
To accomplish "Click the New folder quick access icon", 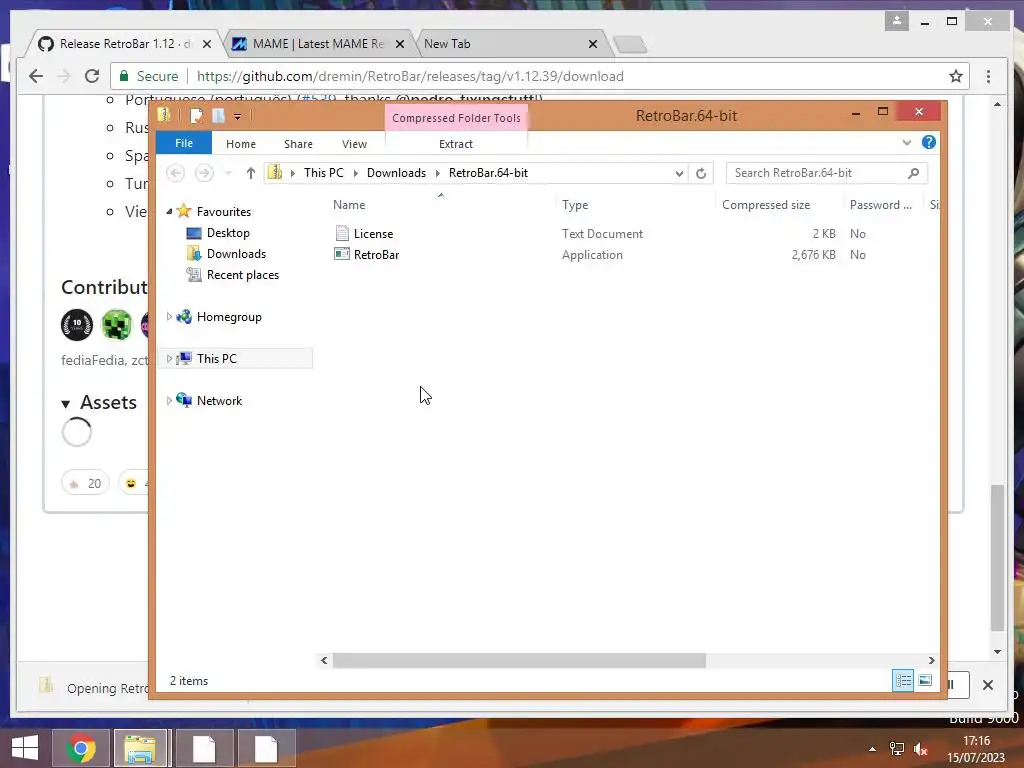I will click(218, 116).
